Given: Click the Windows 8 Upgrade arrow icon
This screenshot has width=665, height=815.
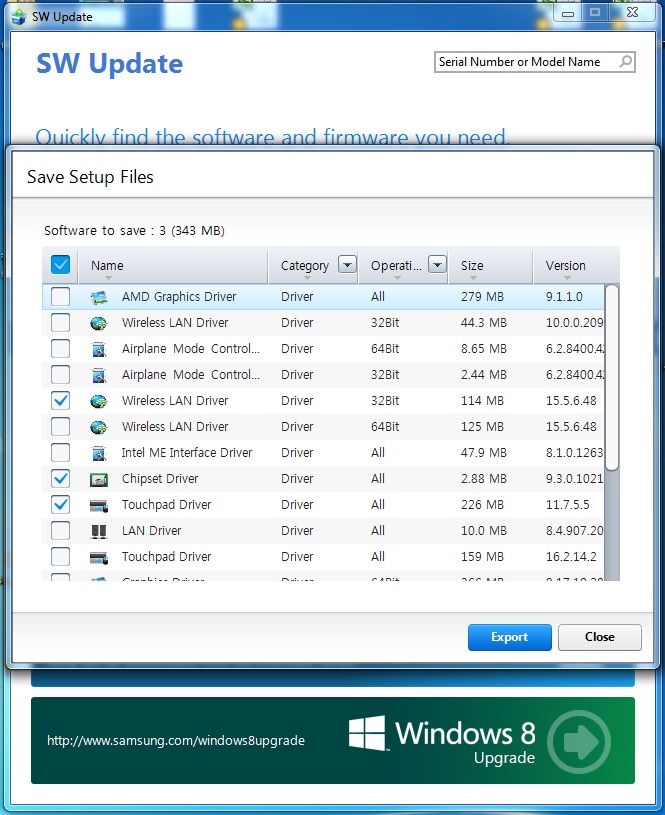Looking at the screenshot, I should coord(580,742).
